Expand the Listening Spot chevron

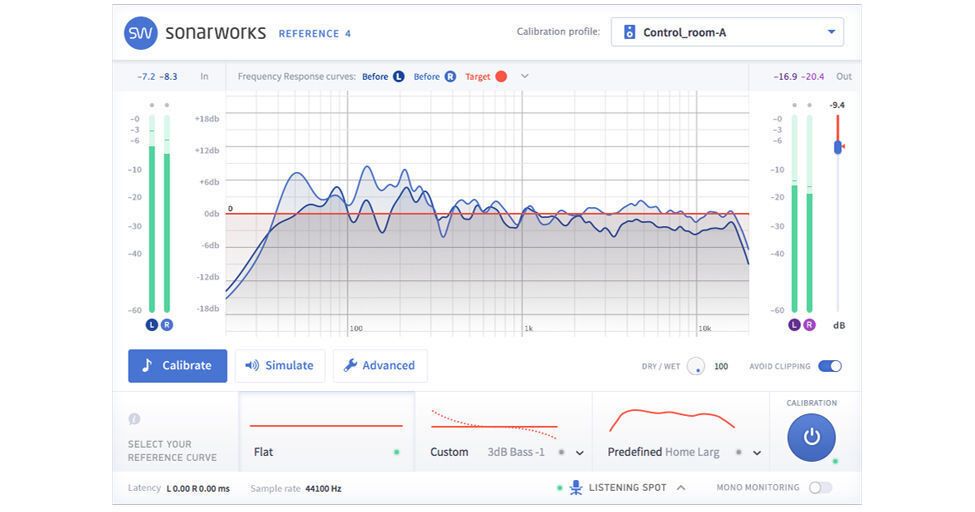pyautogui.click(x=681, y=488)
